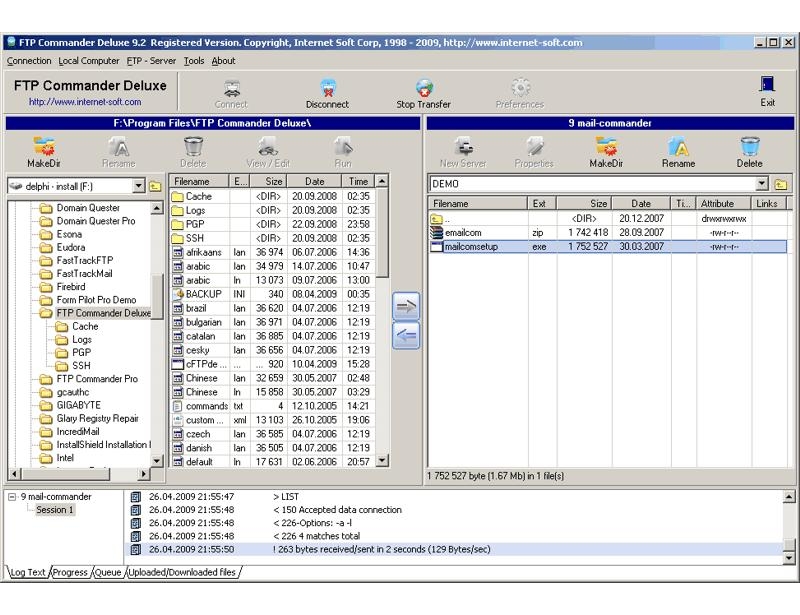Click the emailcom zip file icon
Viewport: 800px width, 615px height.
[x=436, y=233]
